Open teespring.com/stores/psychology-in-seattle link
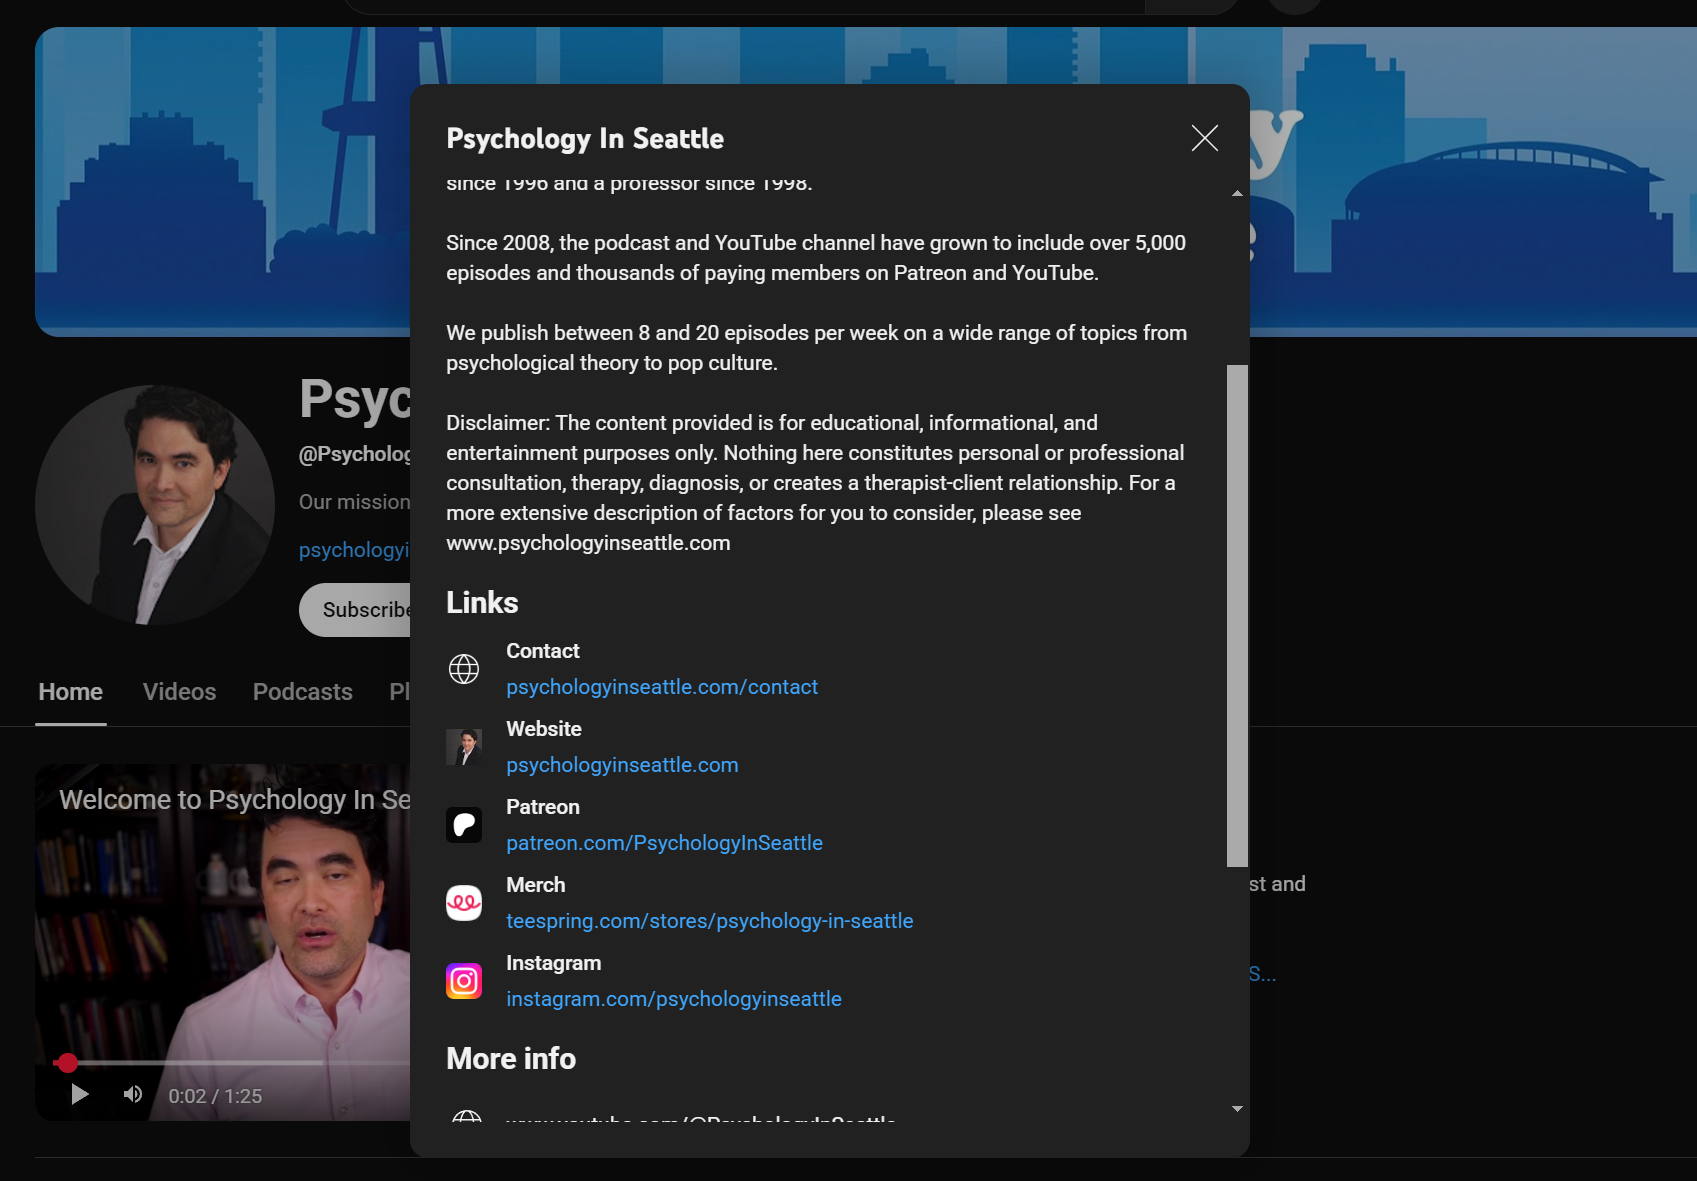This screenshot has width=1697, height=1181. click(x=710, y=921)
